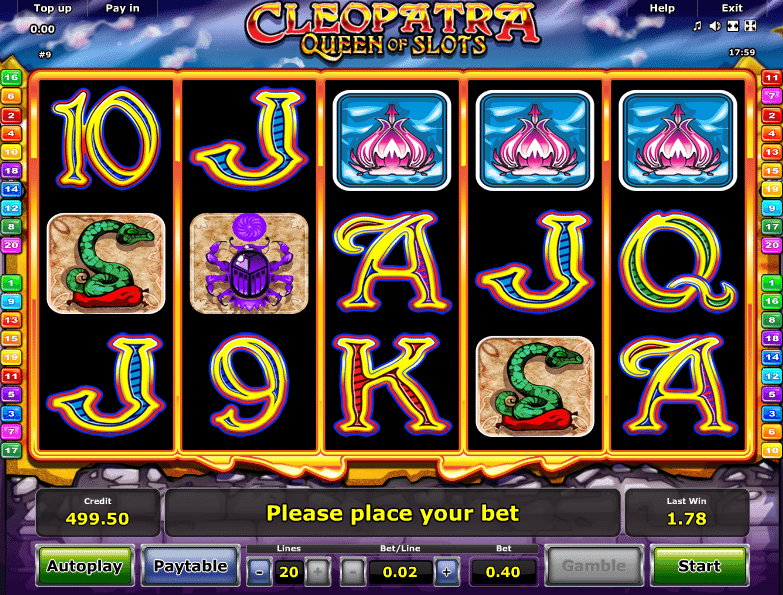Screen dimensions: 783x595
Task: Increase Lines with the plus button
Action: [318, 572]
